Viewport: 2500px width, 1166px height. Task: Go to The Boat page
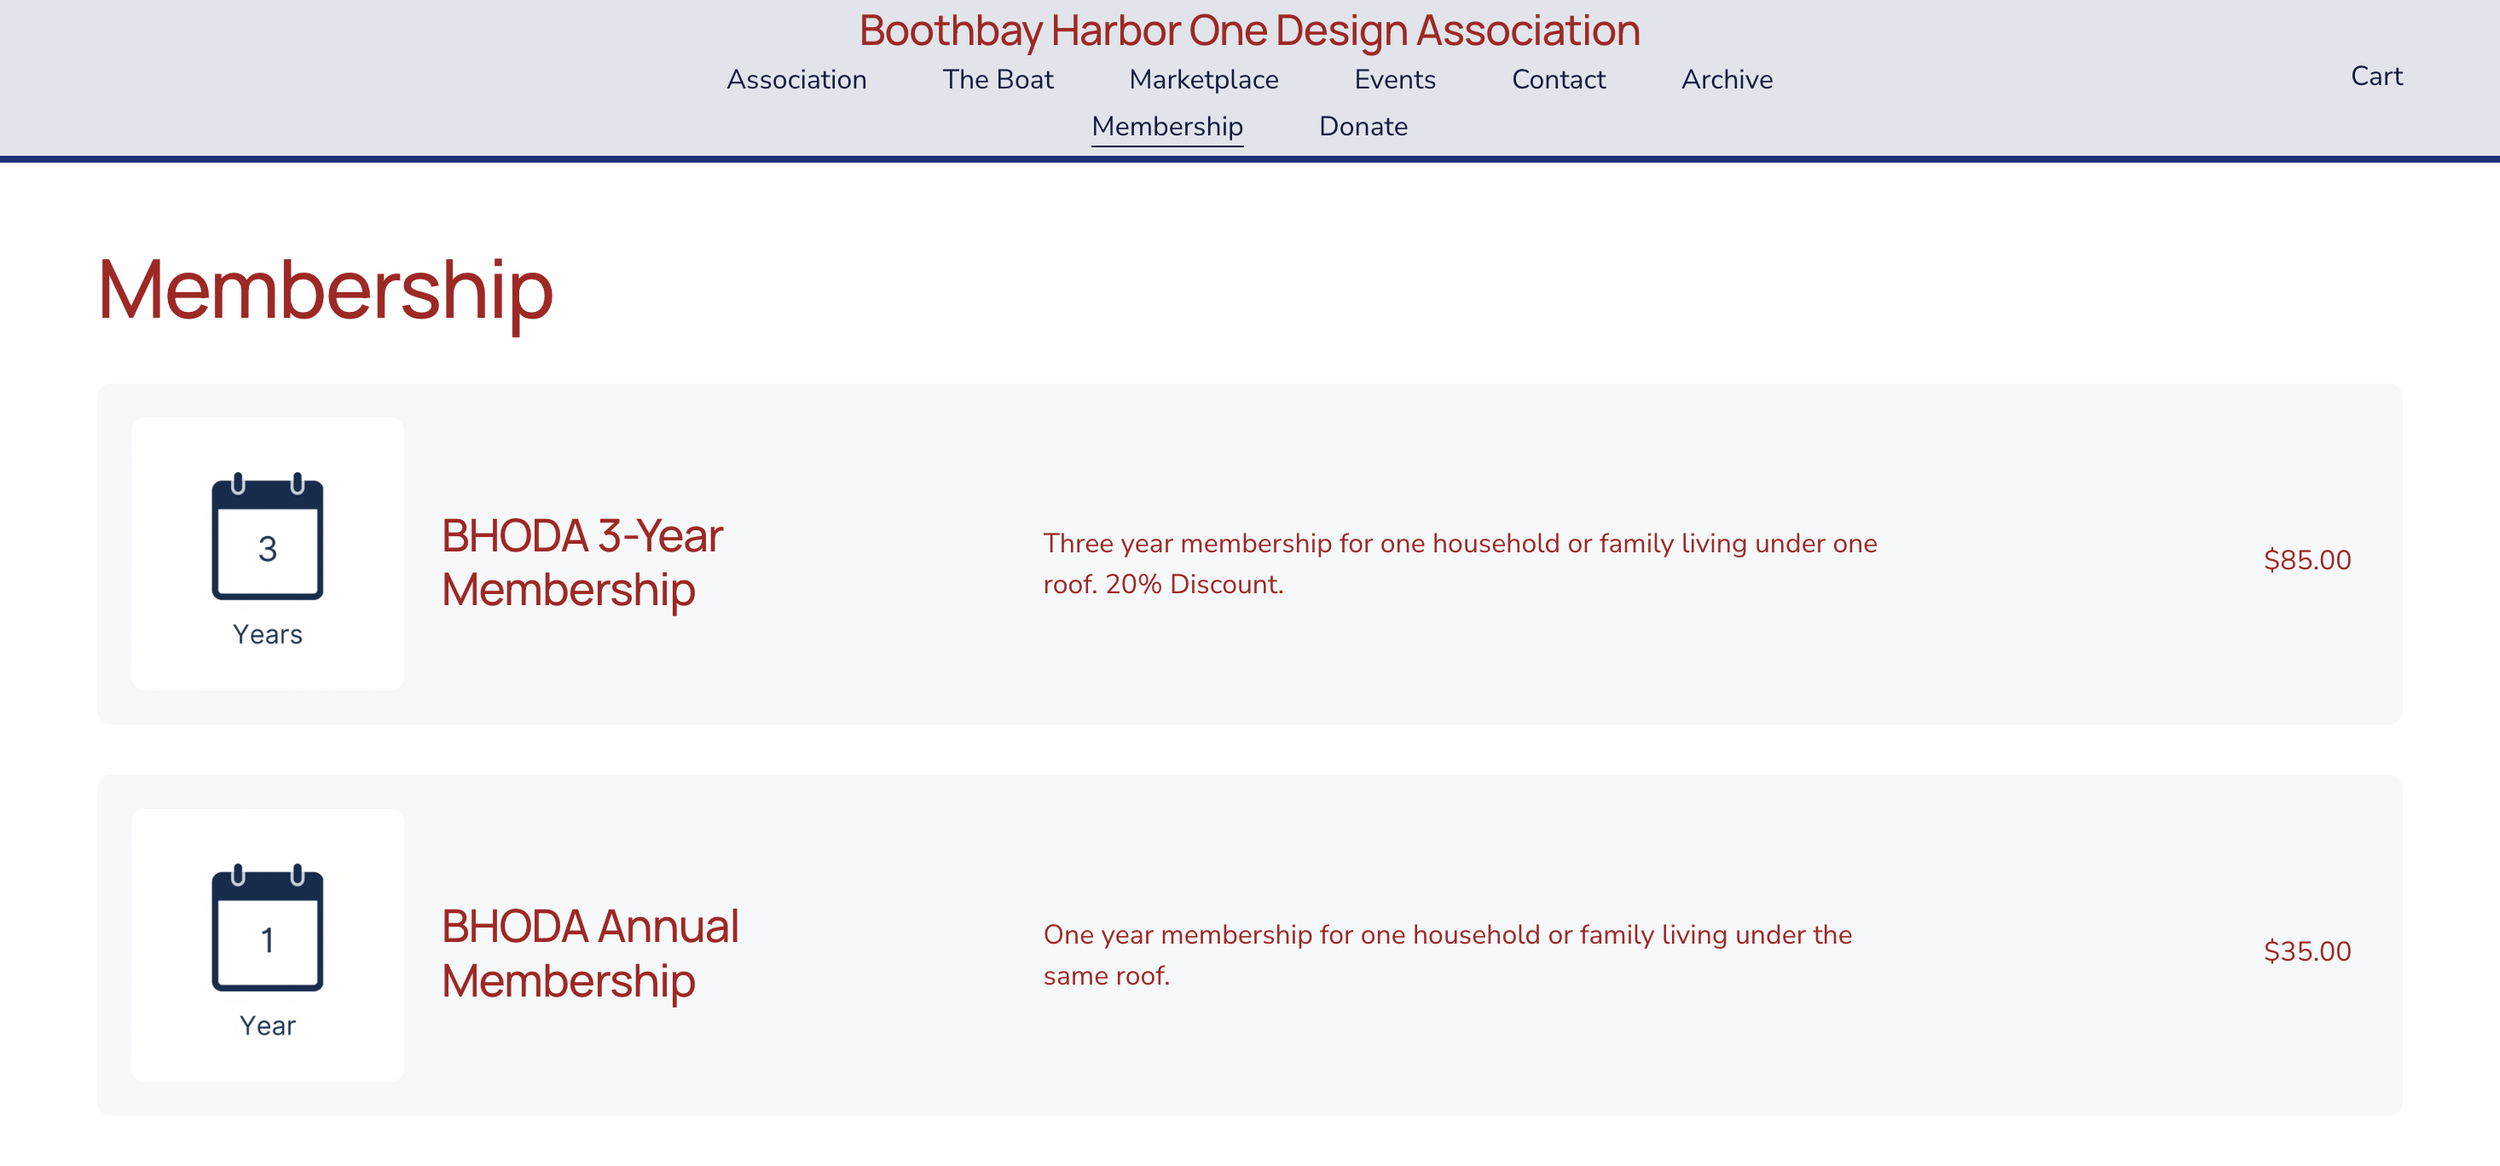click(998, 79)
